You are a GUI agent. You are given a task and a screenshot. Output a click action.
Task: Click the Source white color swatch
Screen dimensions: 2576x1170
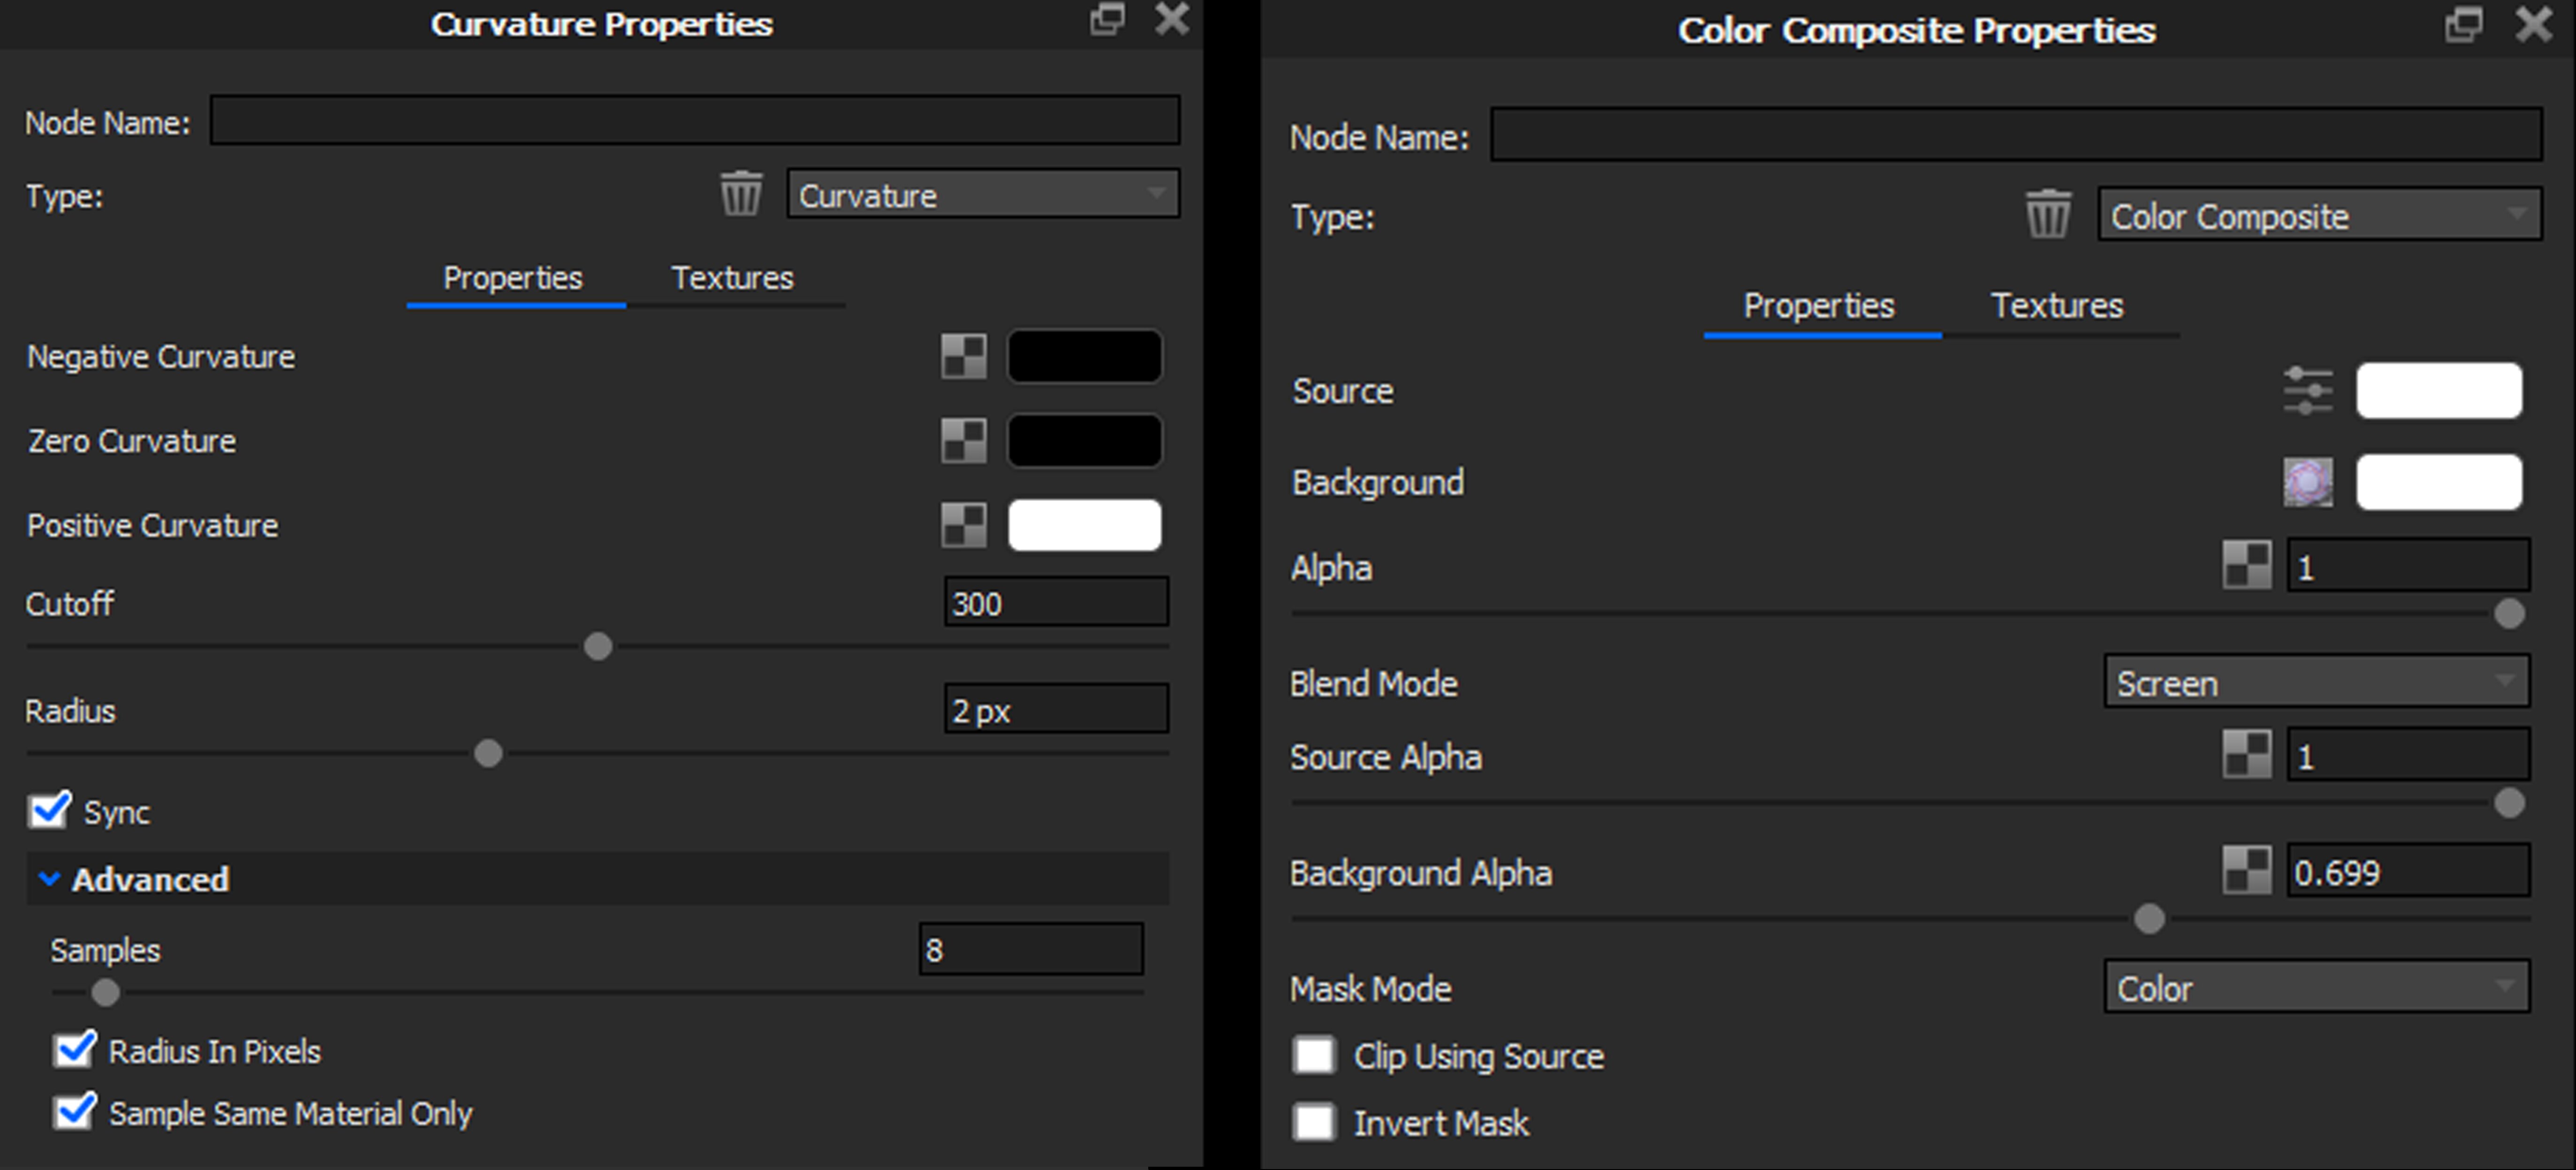pos(2439,390)
